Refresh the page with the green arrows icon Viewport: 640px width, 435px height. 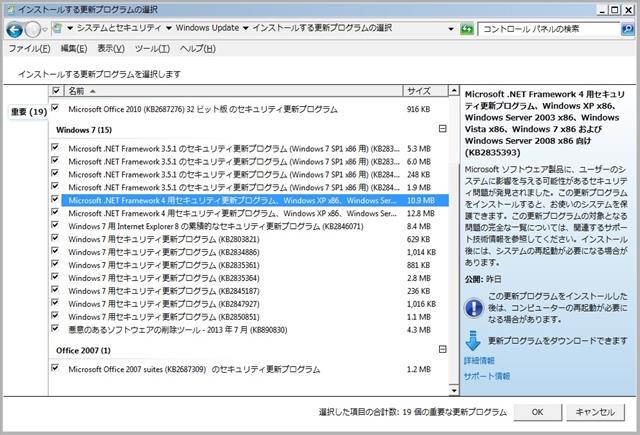[x=467, y=29]
